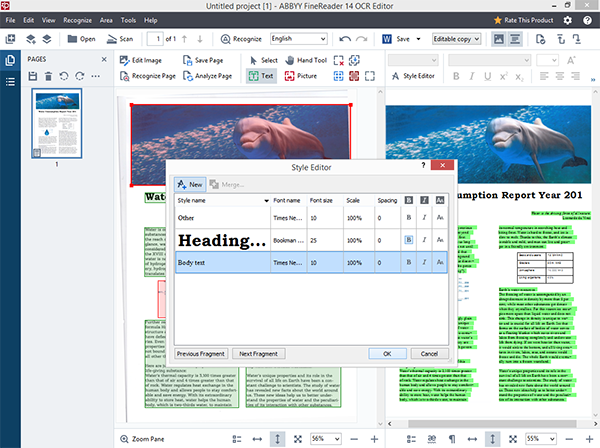Choose the Picture area tool
The height and width of the screenshot is (448, 600).
click(300, 76)
